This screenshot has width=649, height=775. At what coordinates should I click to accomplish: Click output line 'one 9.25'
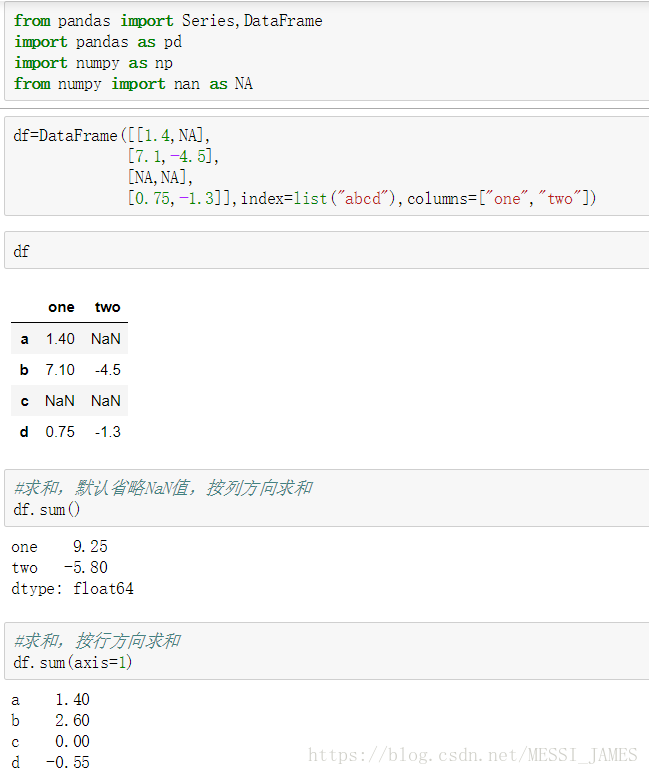(59, 547)
